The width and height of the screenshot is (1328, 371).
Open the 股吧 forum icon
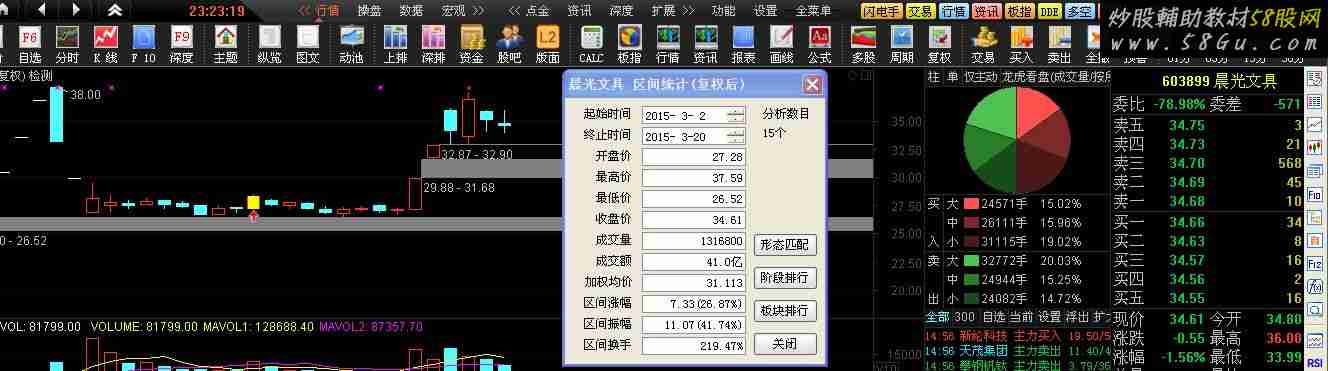509,45
